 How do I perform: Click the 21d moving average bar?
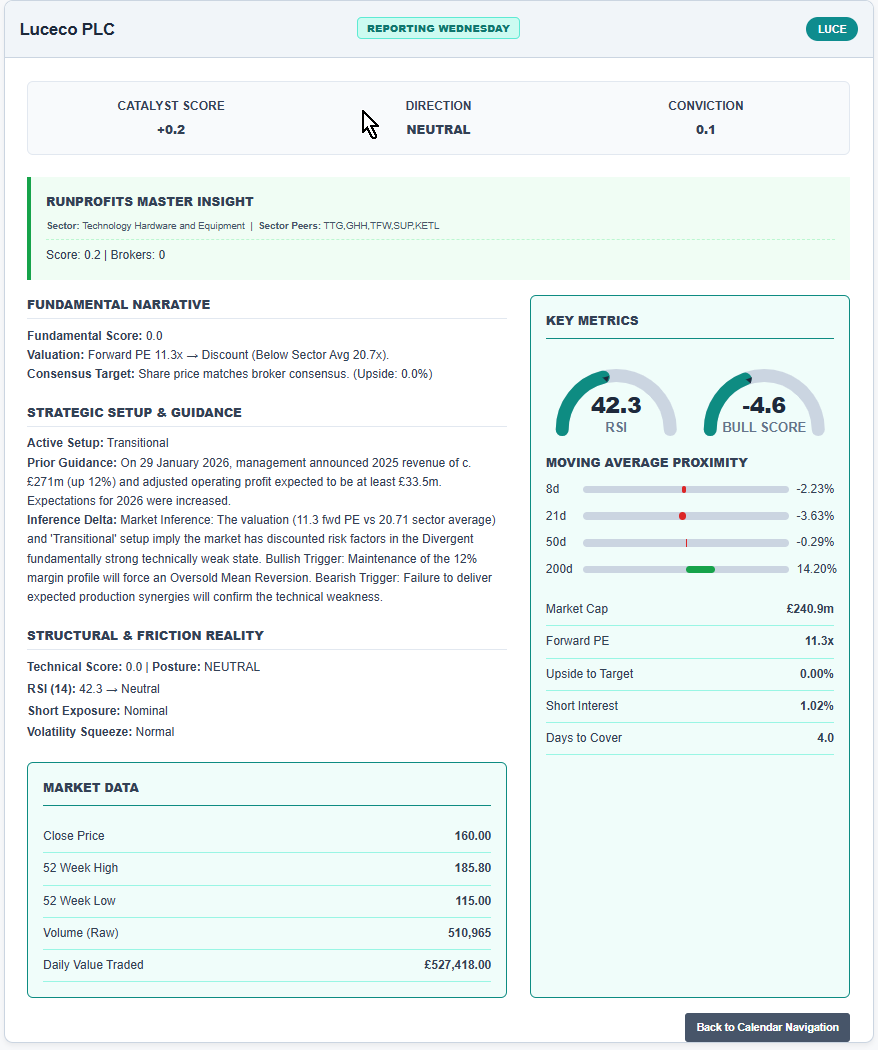(x=686, y=516)
